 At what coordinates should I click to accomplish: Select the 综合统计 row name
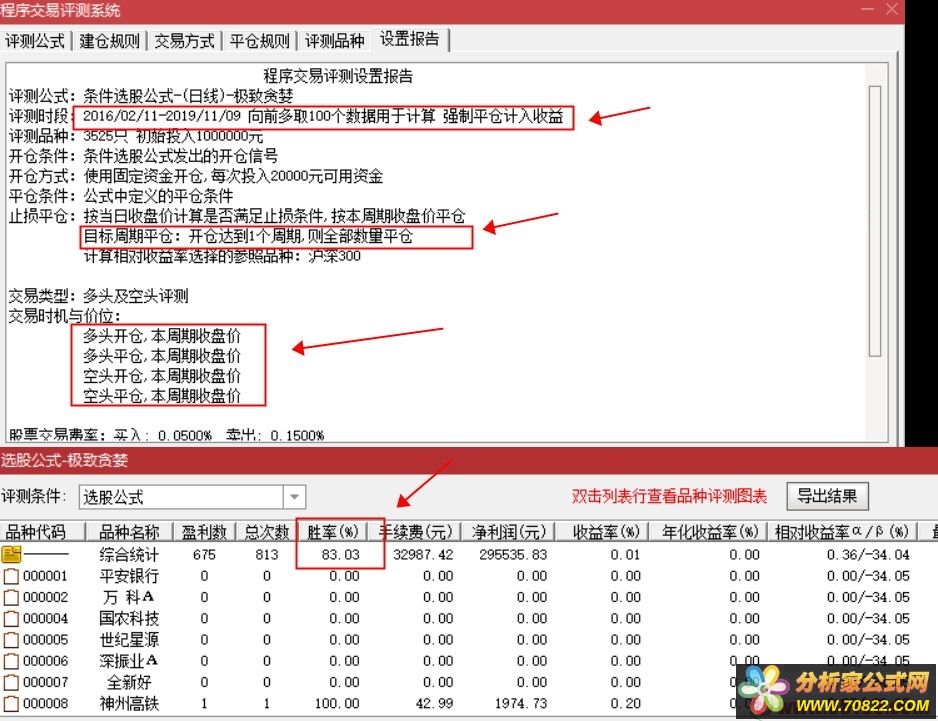point(129,555)
